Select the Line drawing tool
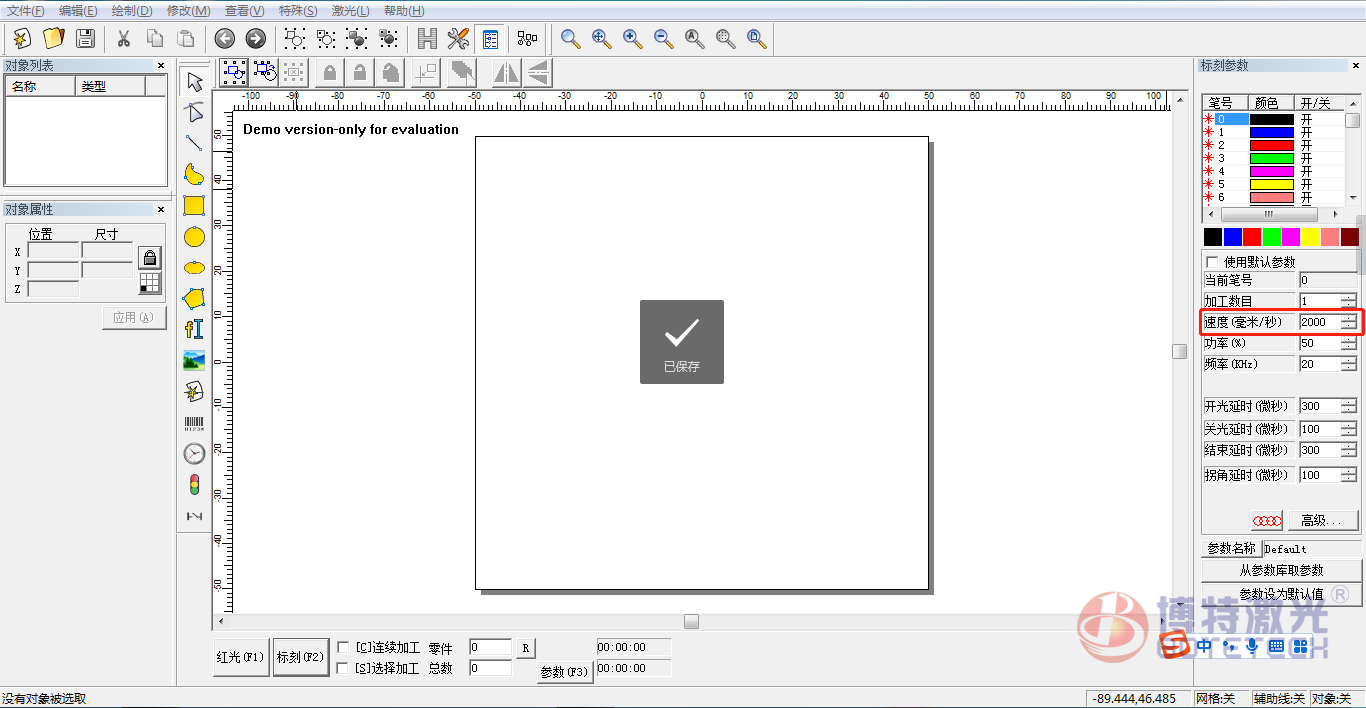Viewport: 1366px width, 708px height. [x=194, y=143]
